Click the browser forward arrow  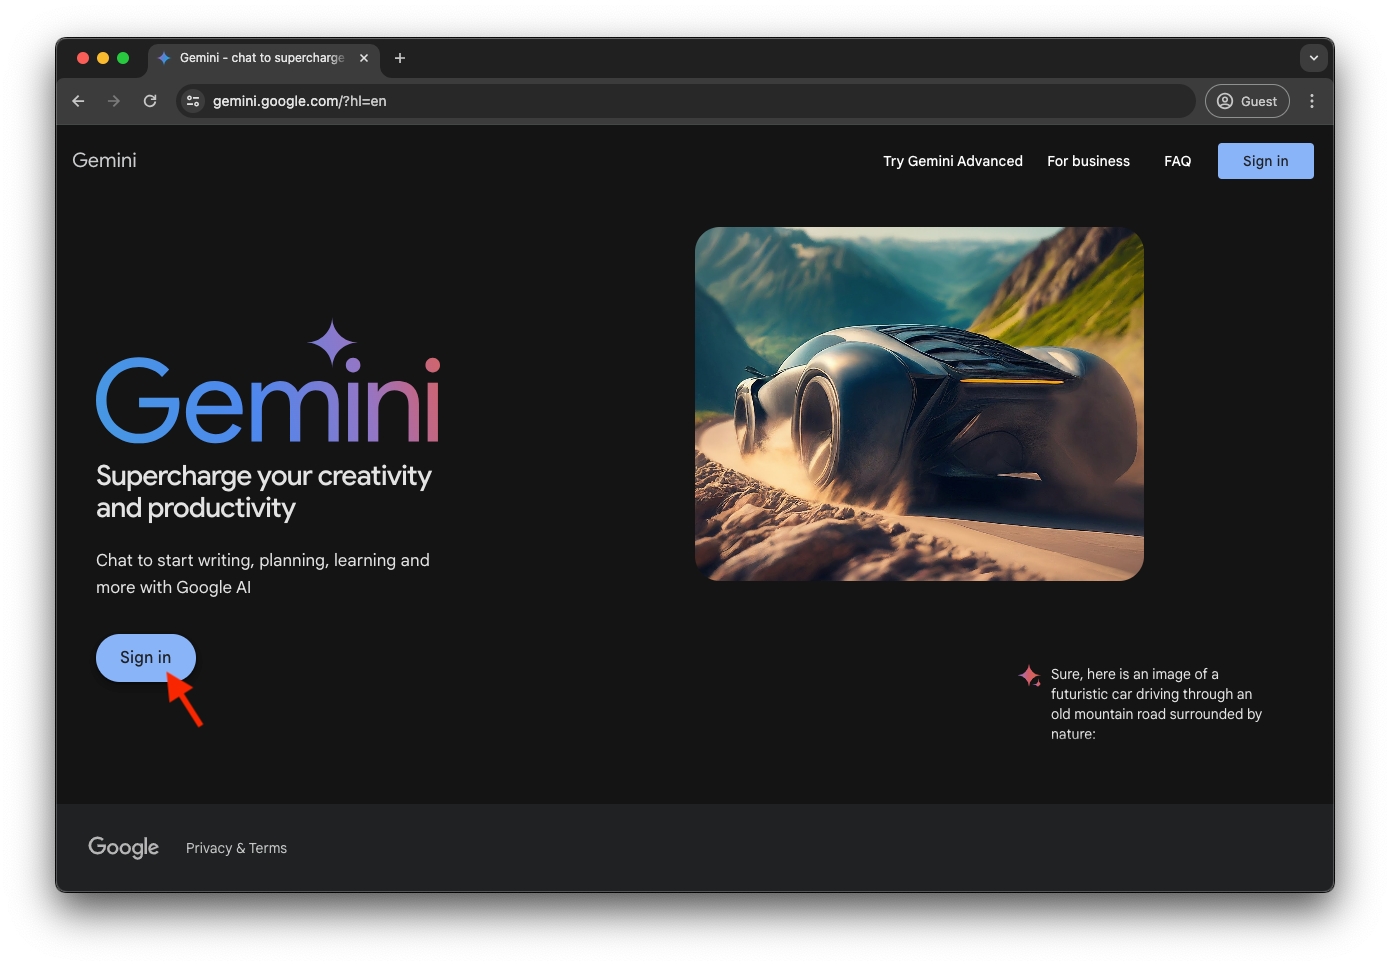tap(114, 101)
